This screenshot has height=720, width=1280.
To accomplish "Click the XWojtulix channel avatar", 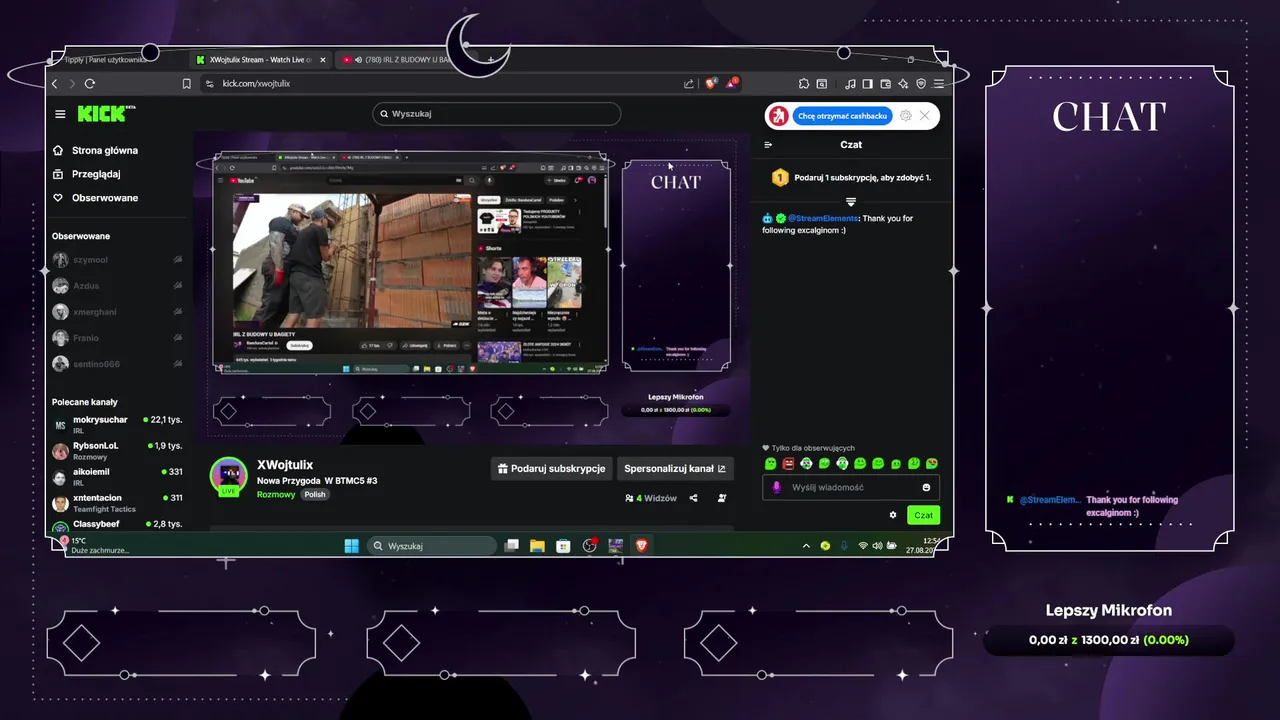I will [x=228, y=476].
